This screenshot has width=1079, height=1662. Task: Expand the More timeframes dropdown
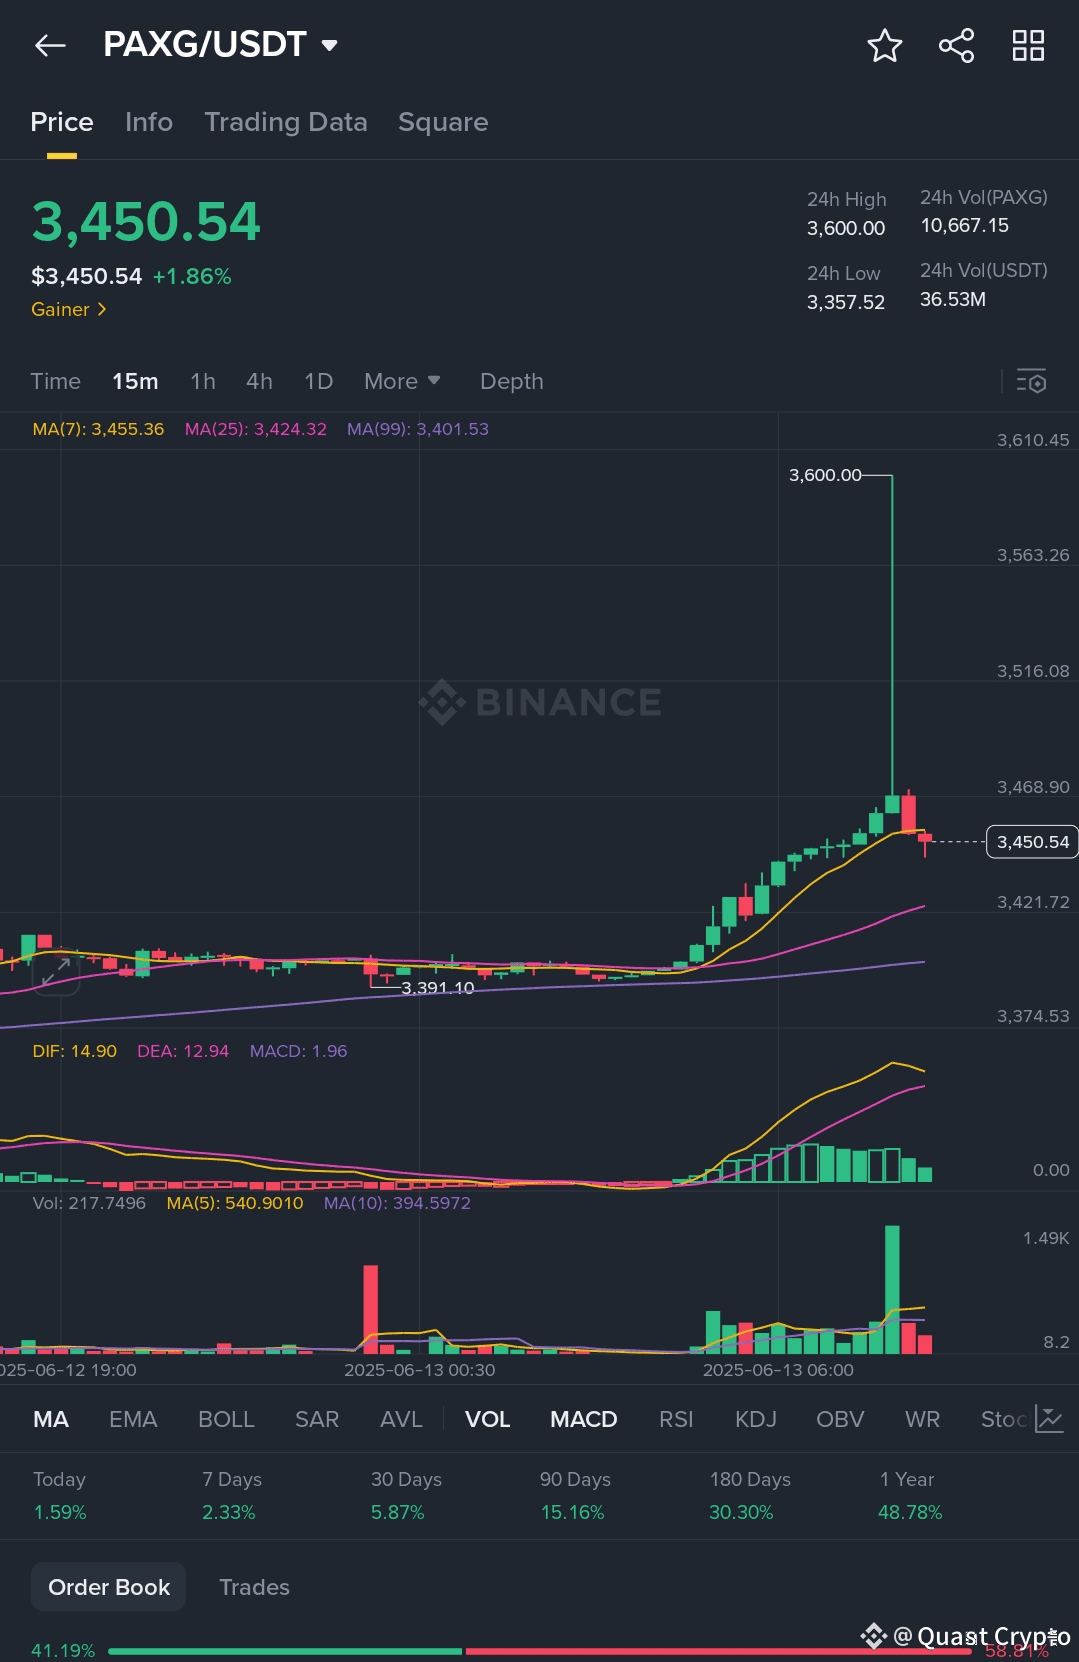[x=402, y=381]
